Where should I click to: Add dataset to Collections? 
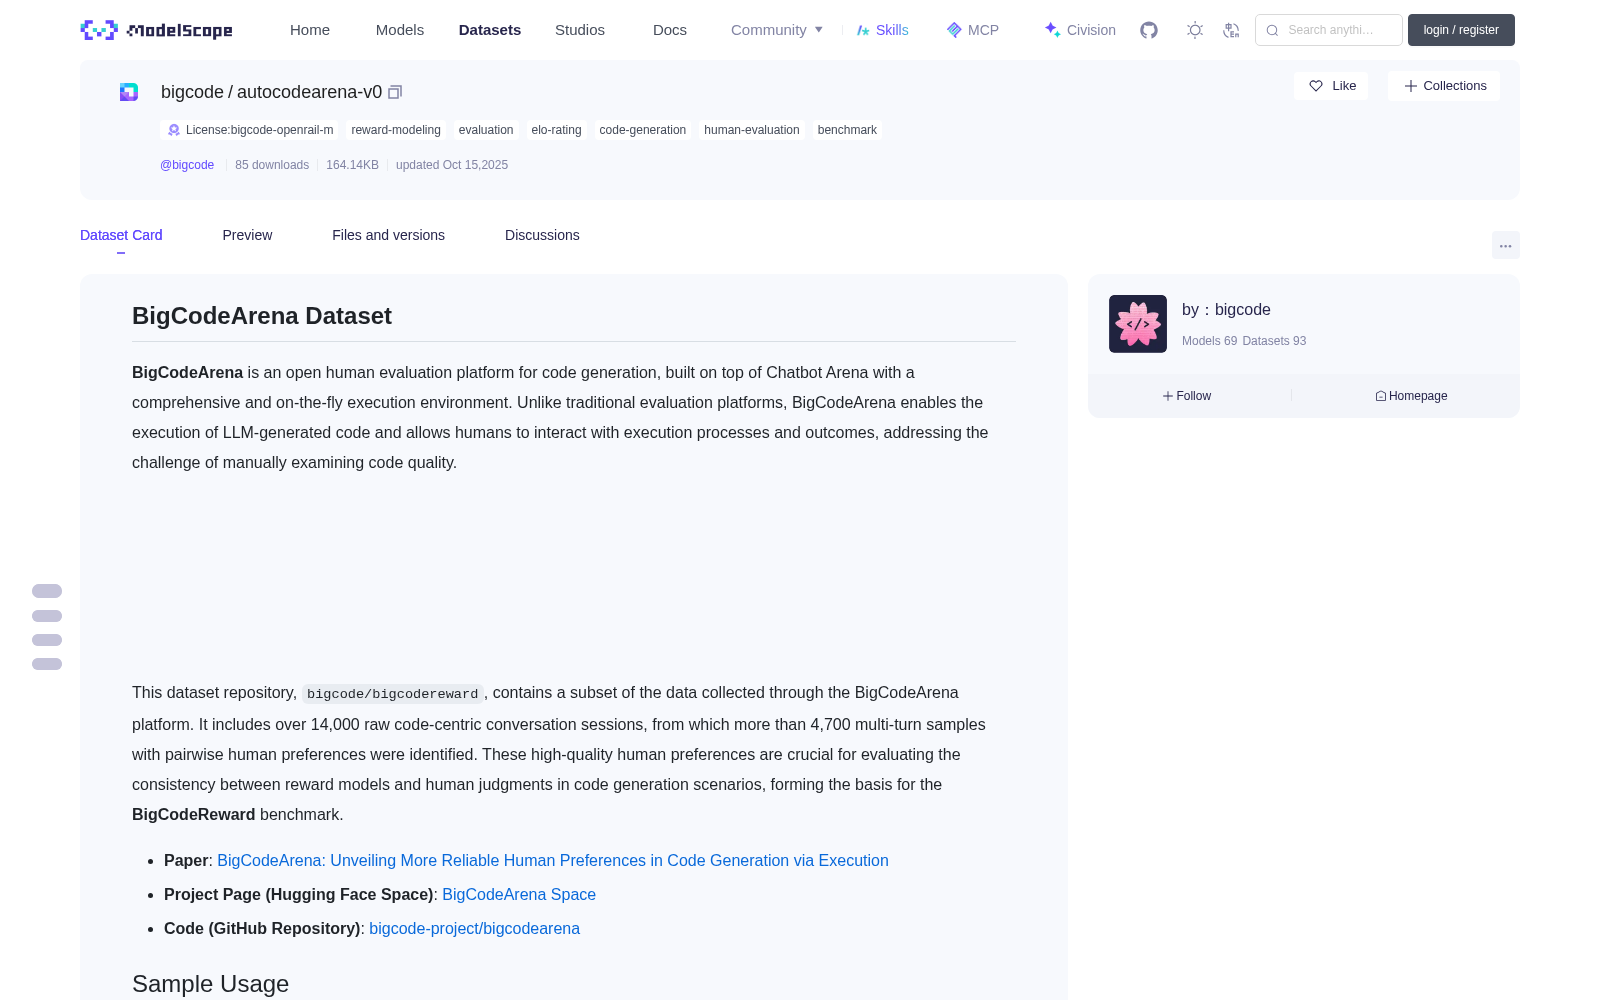(x=1444, y=86)
